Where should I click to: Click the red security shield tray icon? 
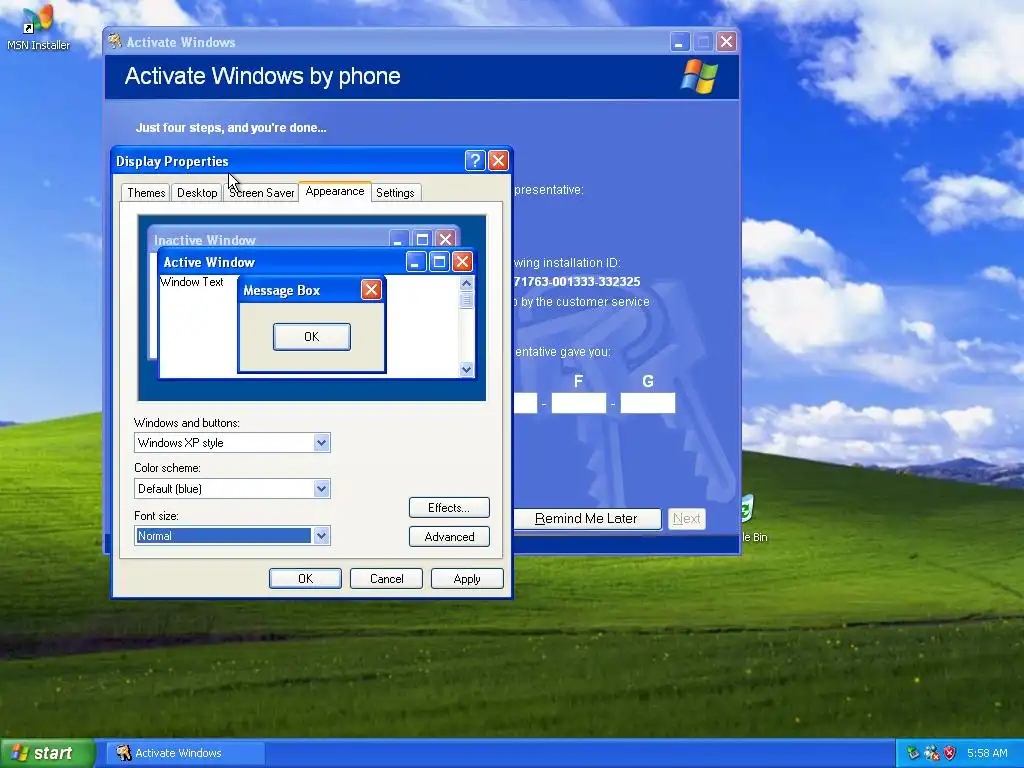coord(950,753)
